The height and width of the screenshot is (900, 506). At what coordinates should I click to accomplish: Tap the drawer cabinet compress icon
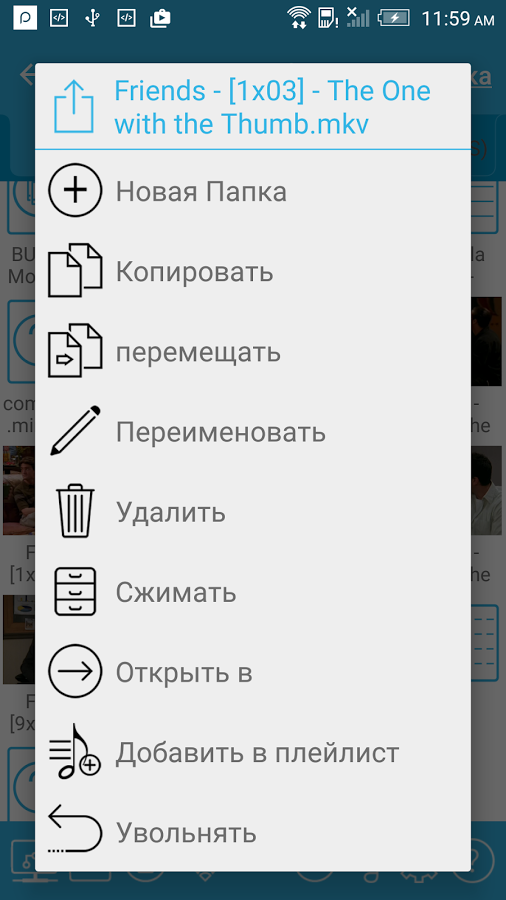click(75, 591)
